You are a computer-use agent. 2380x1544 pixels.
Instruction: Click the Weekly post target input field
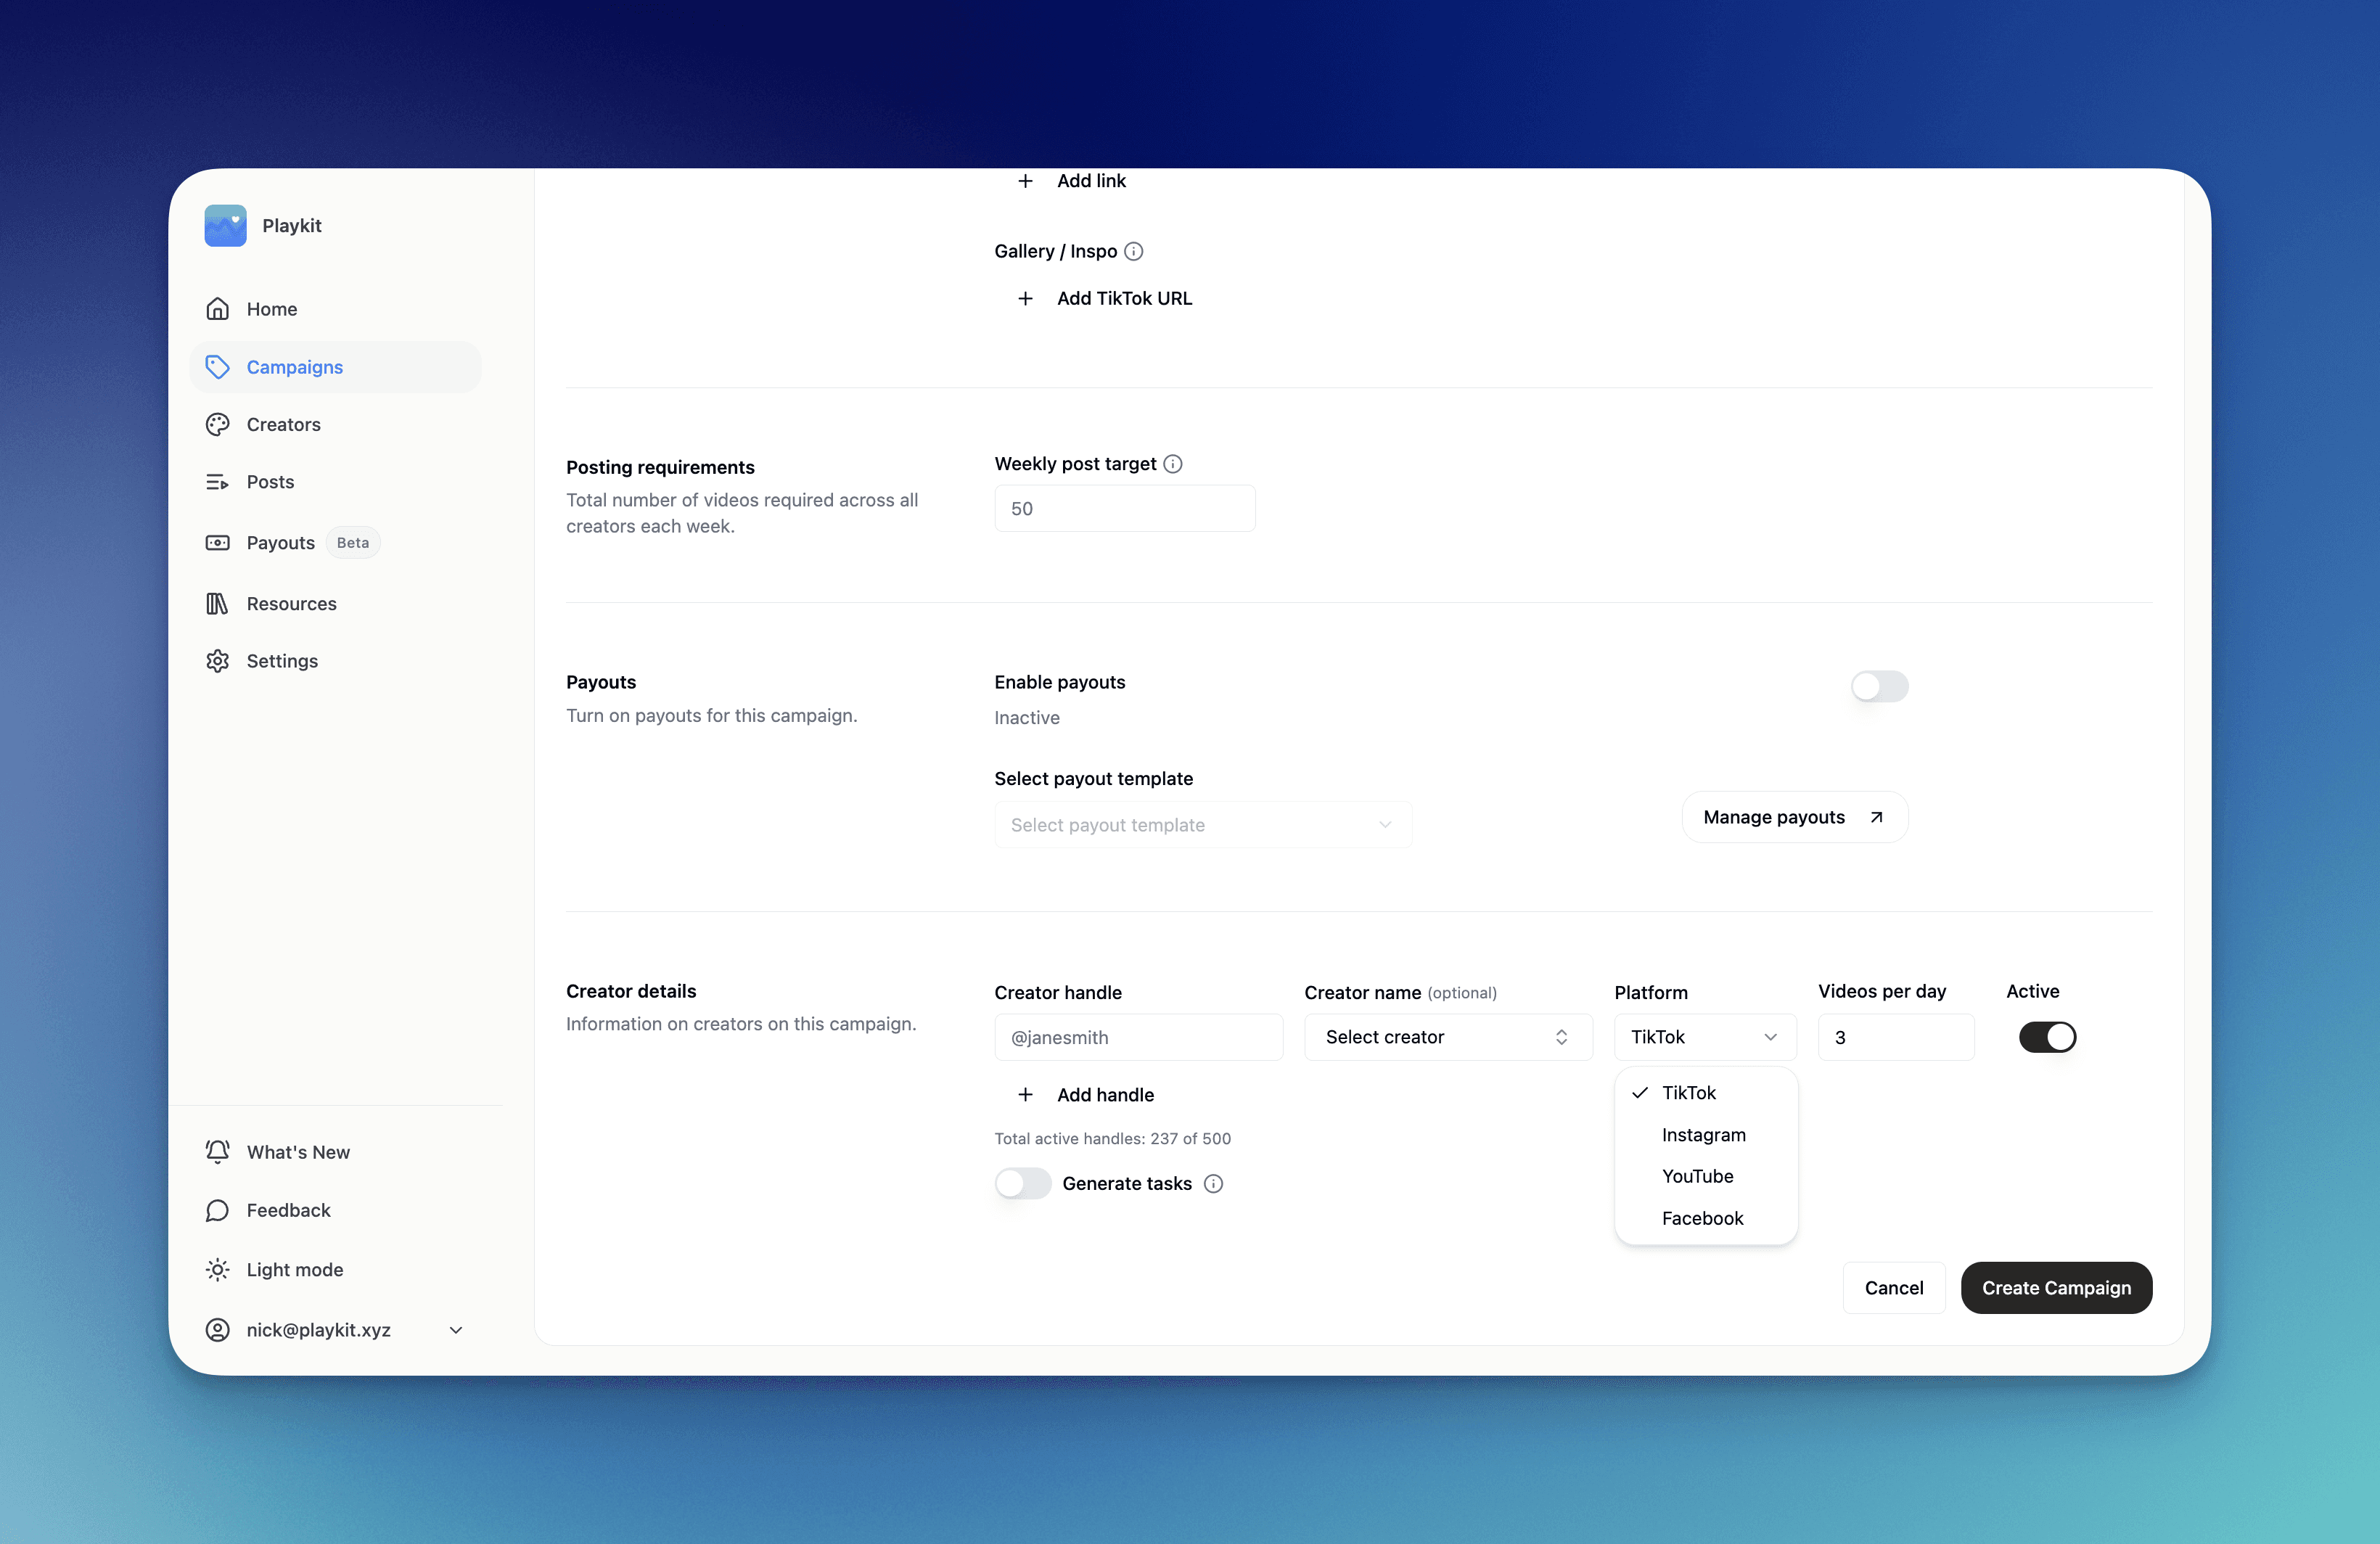[x=1124, y=508]
